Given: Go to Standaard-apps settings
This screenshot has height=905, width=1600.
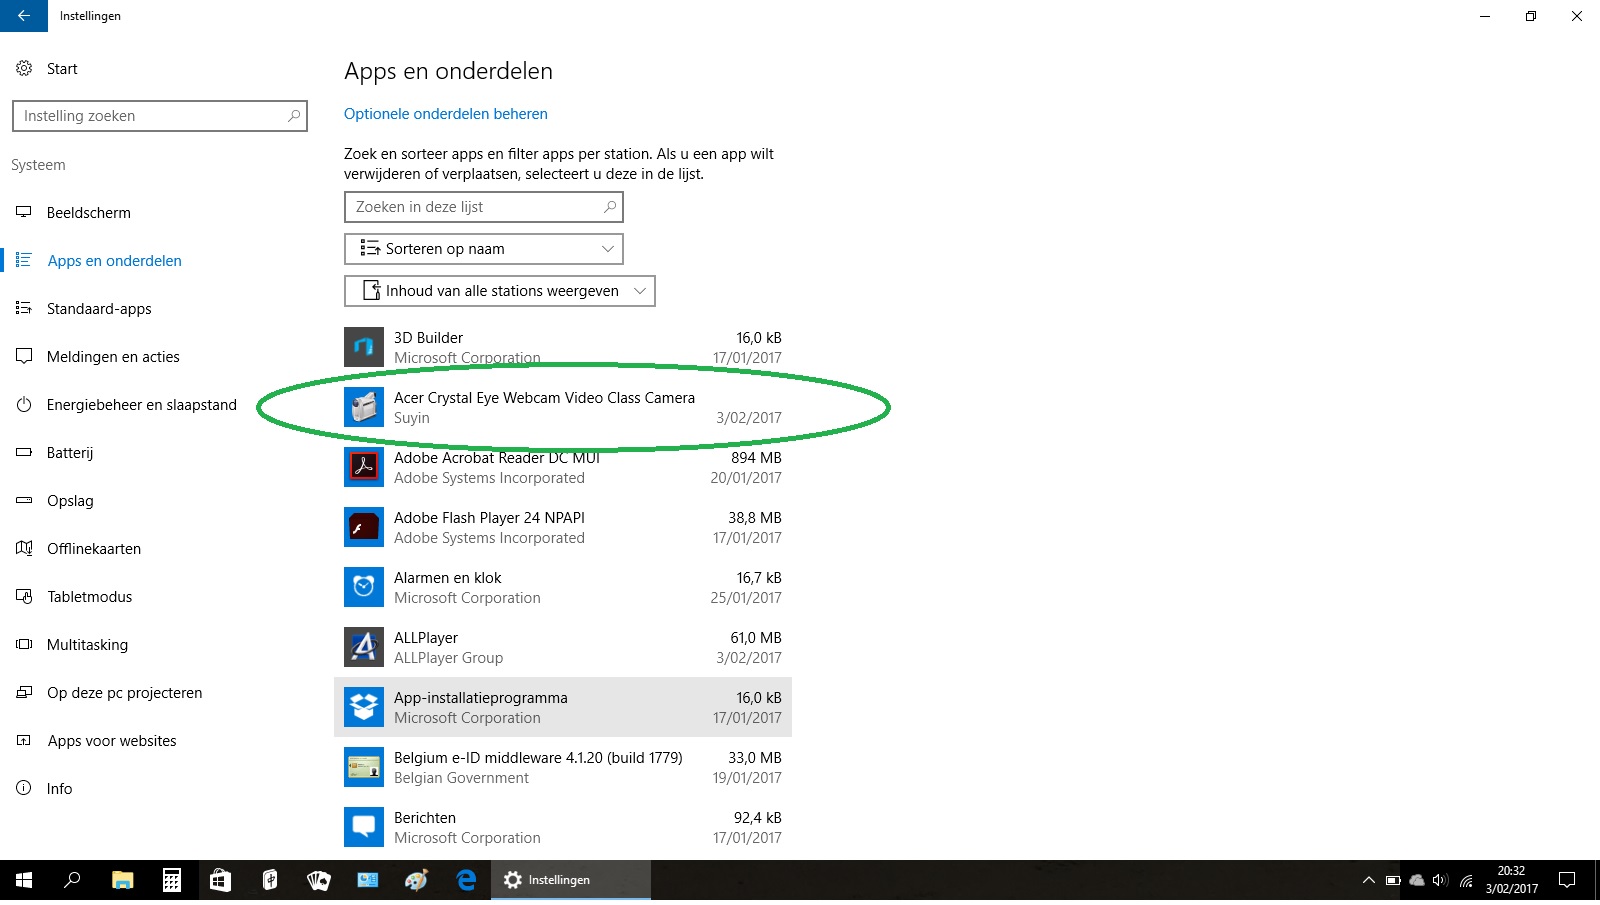Looking at the screenshot, I should (x=99, y=308).
